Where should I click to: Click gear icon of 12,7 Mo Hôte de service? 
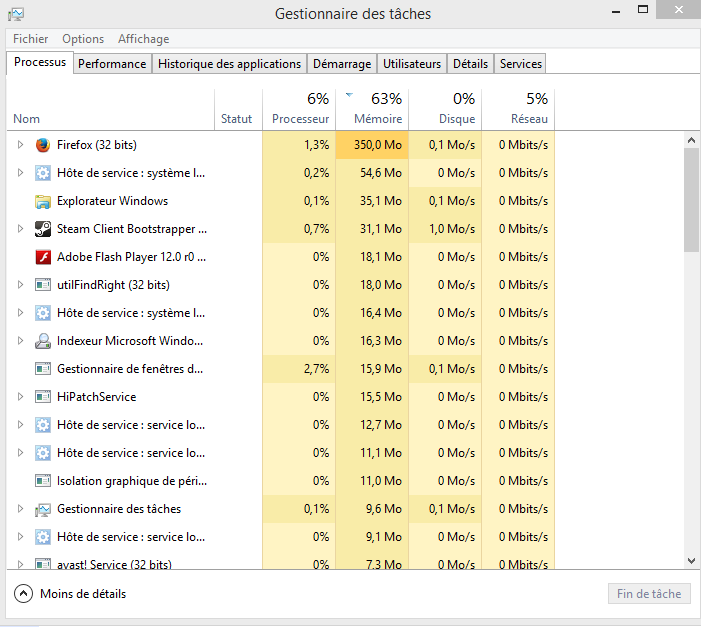tap(43, 425)
